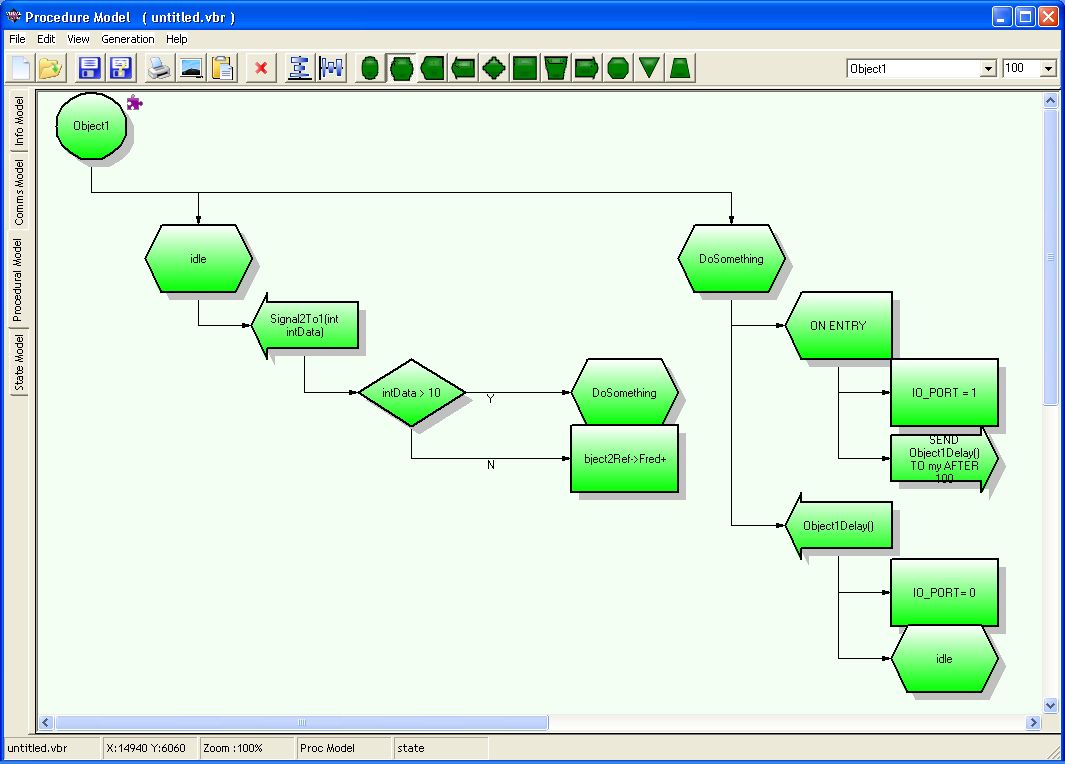The height and width of the screenshot is (764, 1065).
Task: Select the trapezoid shape tool at toolbar end
Action: [680, 68]
